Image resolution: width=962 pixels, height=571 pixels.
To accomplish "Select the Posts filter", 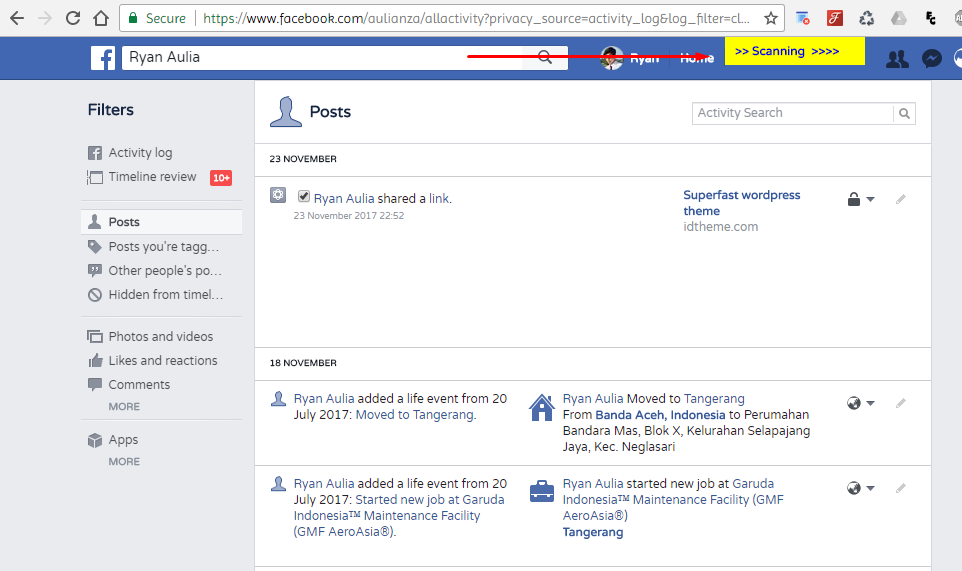I will [161, 222].
